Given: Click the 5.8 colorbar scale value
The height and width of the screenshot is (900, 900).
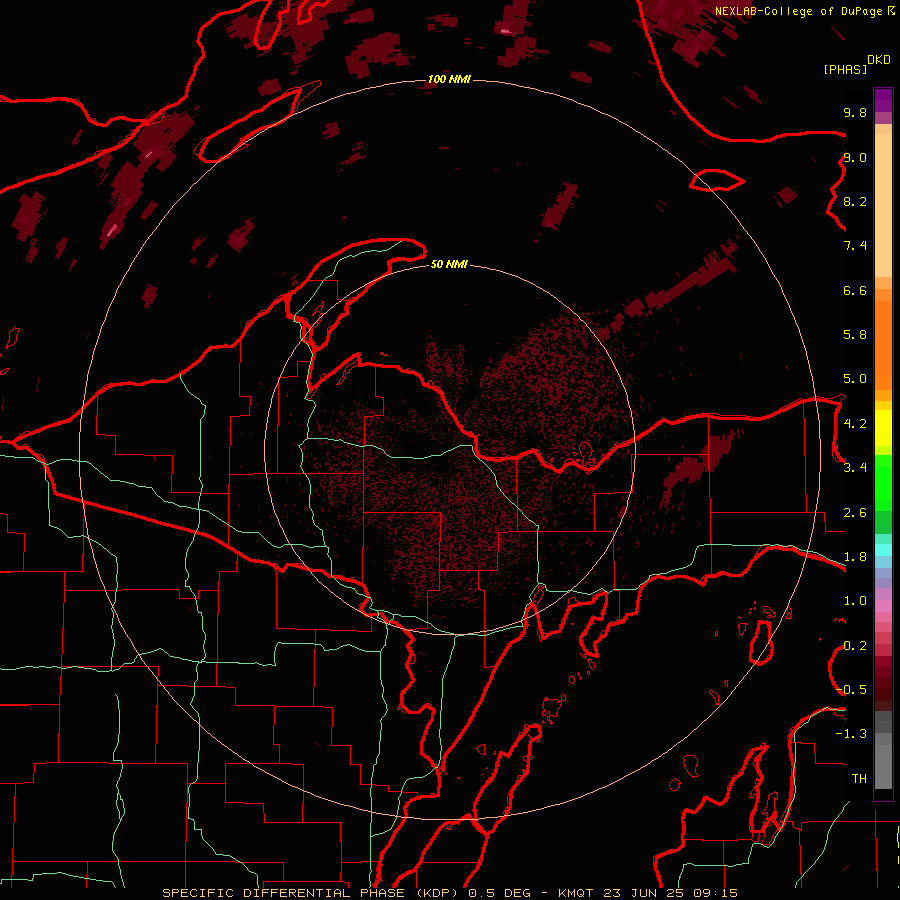Looking at the screenshot, I should [x=855, y=335].
